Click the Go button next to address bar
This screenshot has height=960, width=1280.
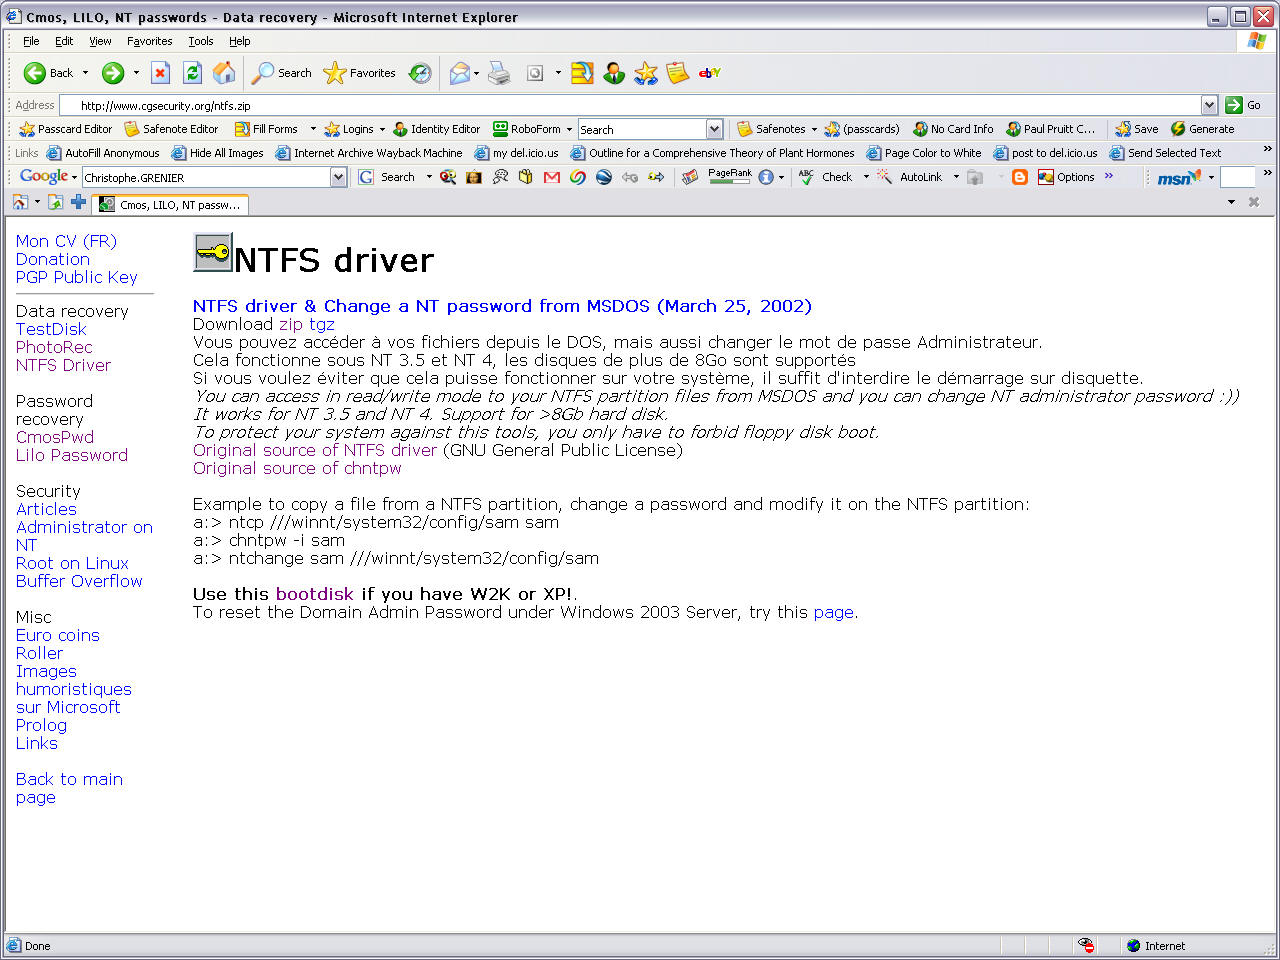[x=1243, y=105]
